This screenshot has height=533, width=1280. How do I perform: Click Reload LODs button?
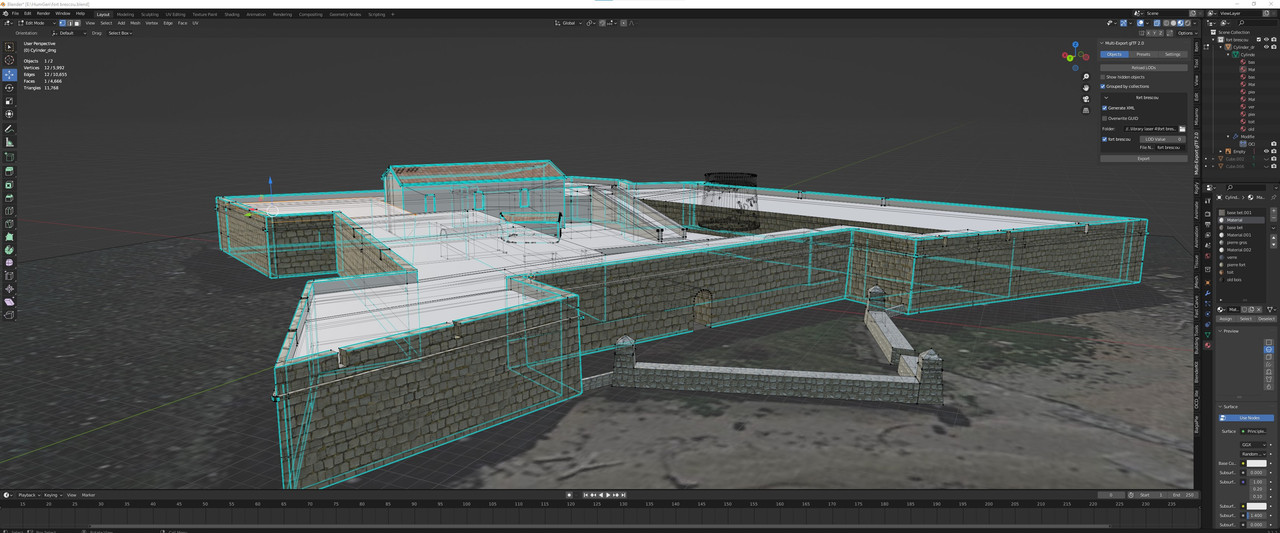[x=1144, y=67]
